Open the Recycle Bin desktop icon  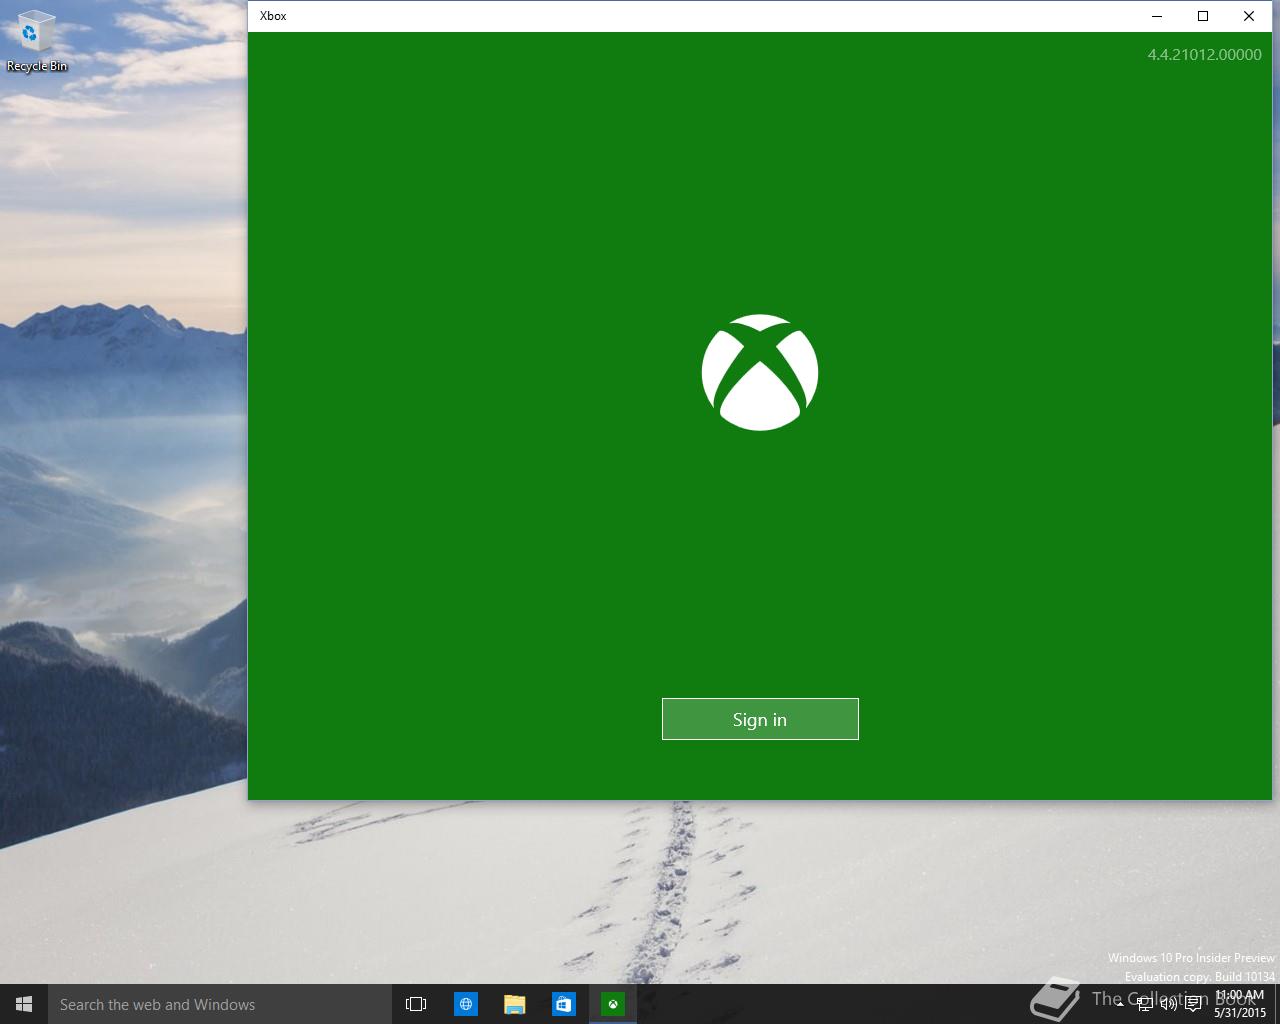[x=37, y=42]
